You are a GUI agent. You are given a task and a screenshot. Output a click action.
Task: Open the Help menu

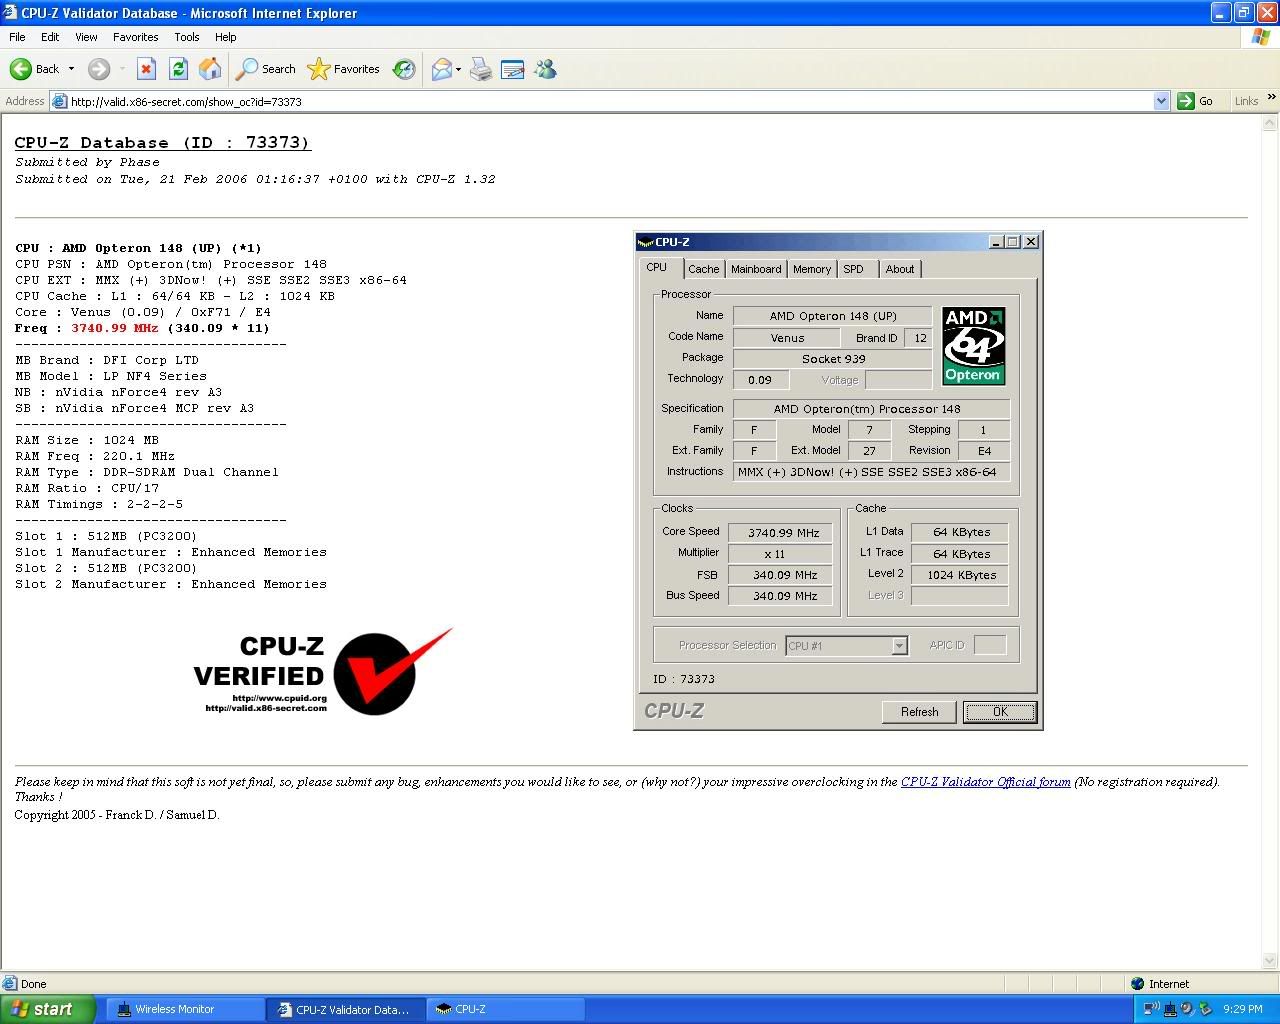pos(226,37)
